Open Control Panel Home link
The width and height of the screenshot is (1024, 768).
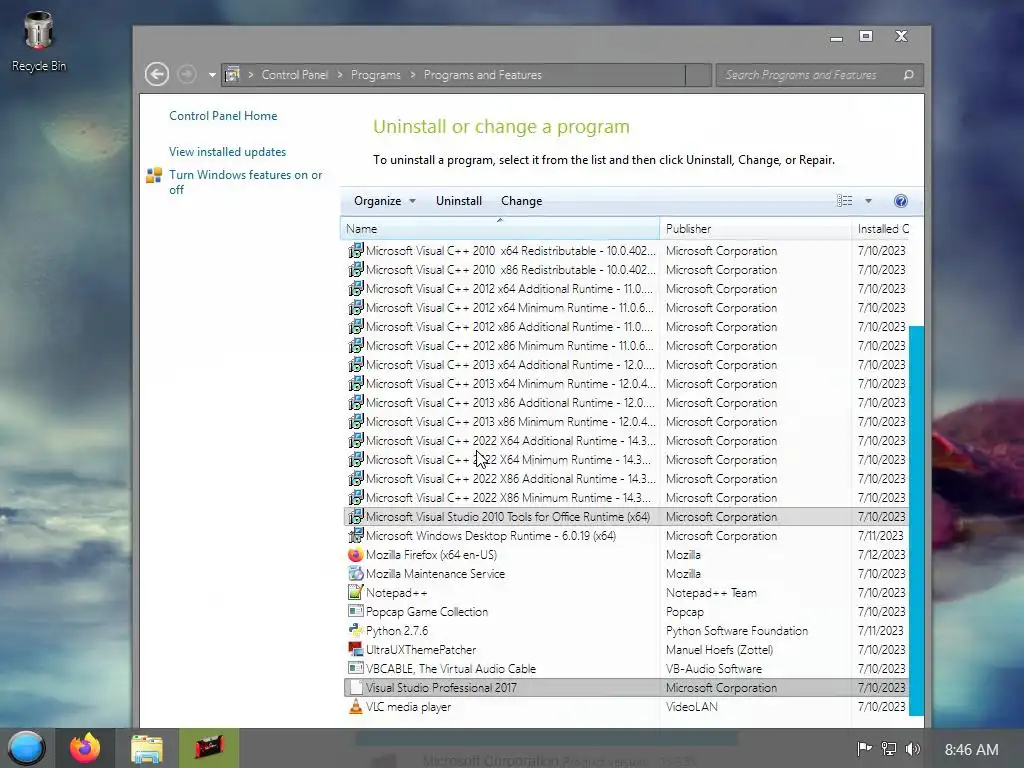coord(223,116)
